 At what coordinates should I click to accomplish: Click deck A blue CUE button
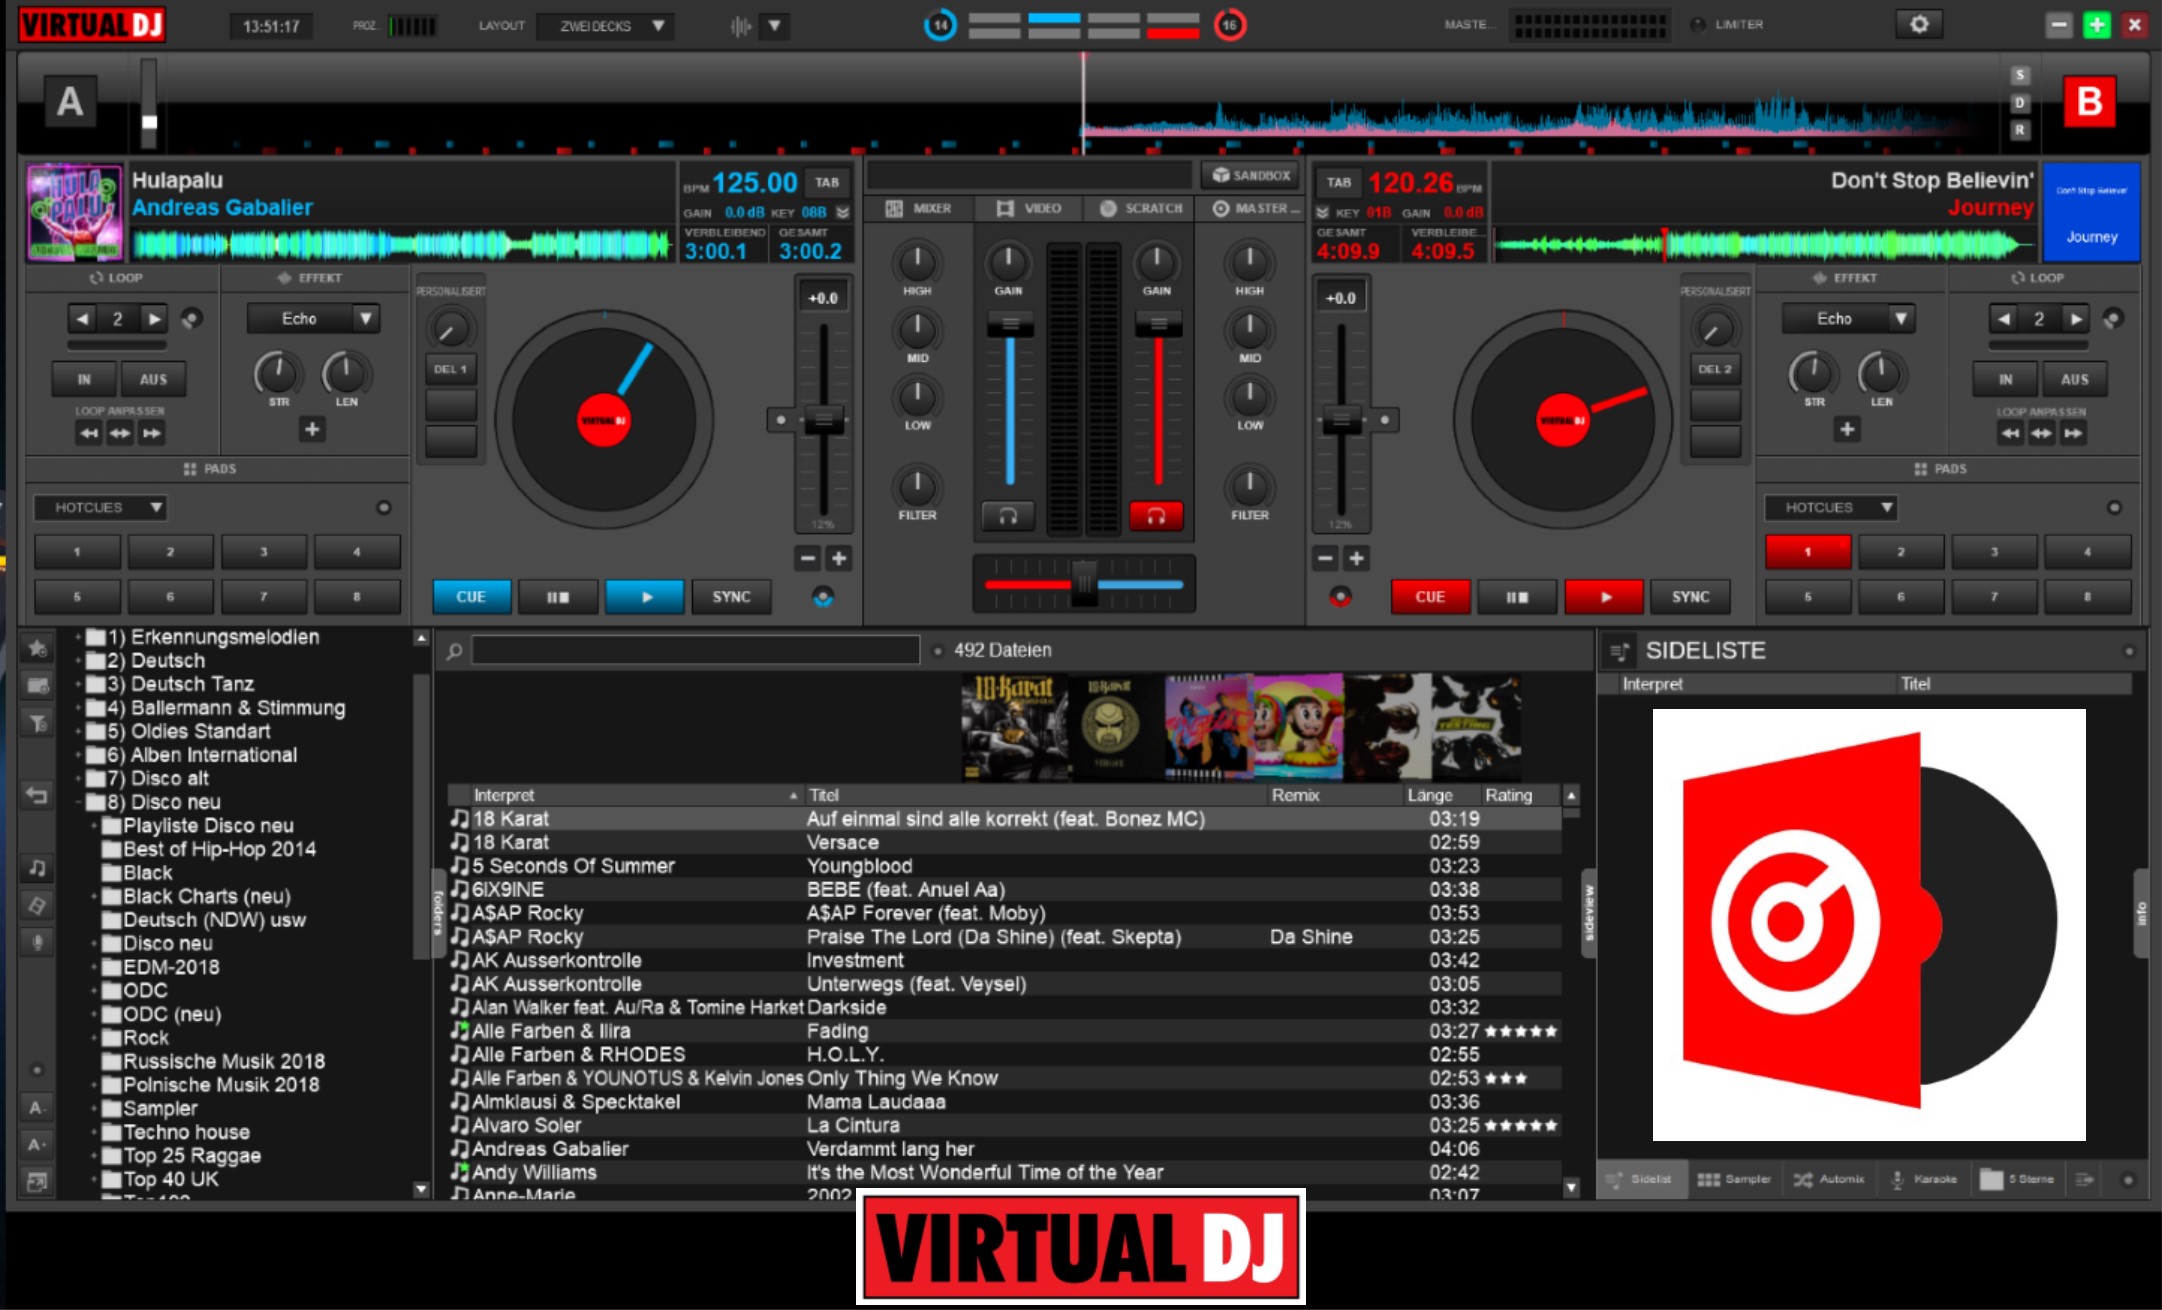(x=471, y=597)
